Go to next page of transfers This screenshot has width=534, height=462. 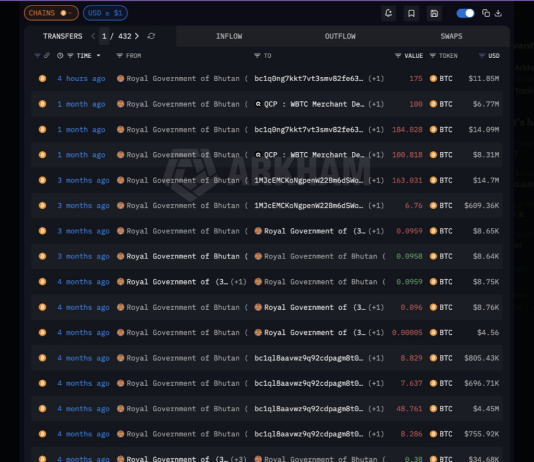tap(137, 36)
